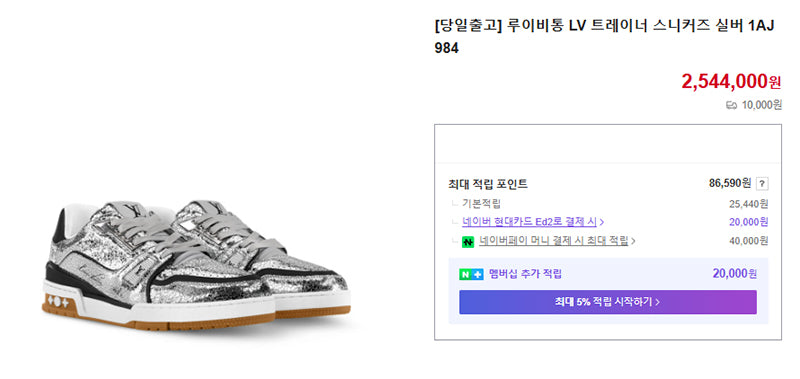The width and height of the screenshot is (800, 379).
Task: Click the 25,440원 basic points amount
Action: (x=748, y=204)
